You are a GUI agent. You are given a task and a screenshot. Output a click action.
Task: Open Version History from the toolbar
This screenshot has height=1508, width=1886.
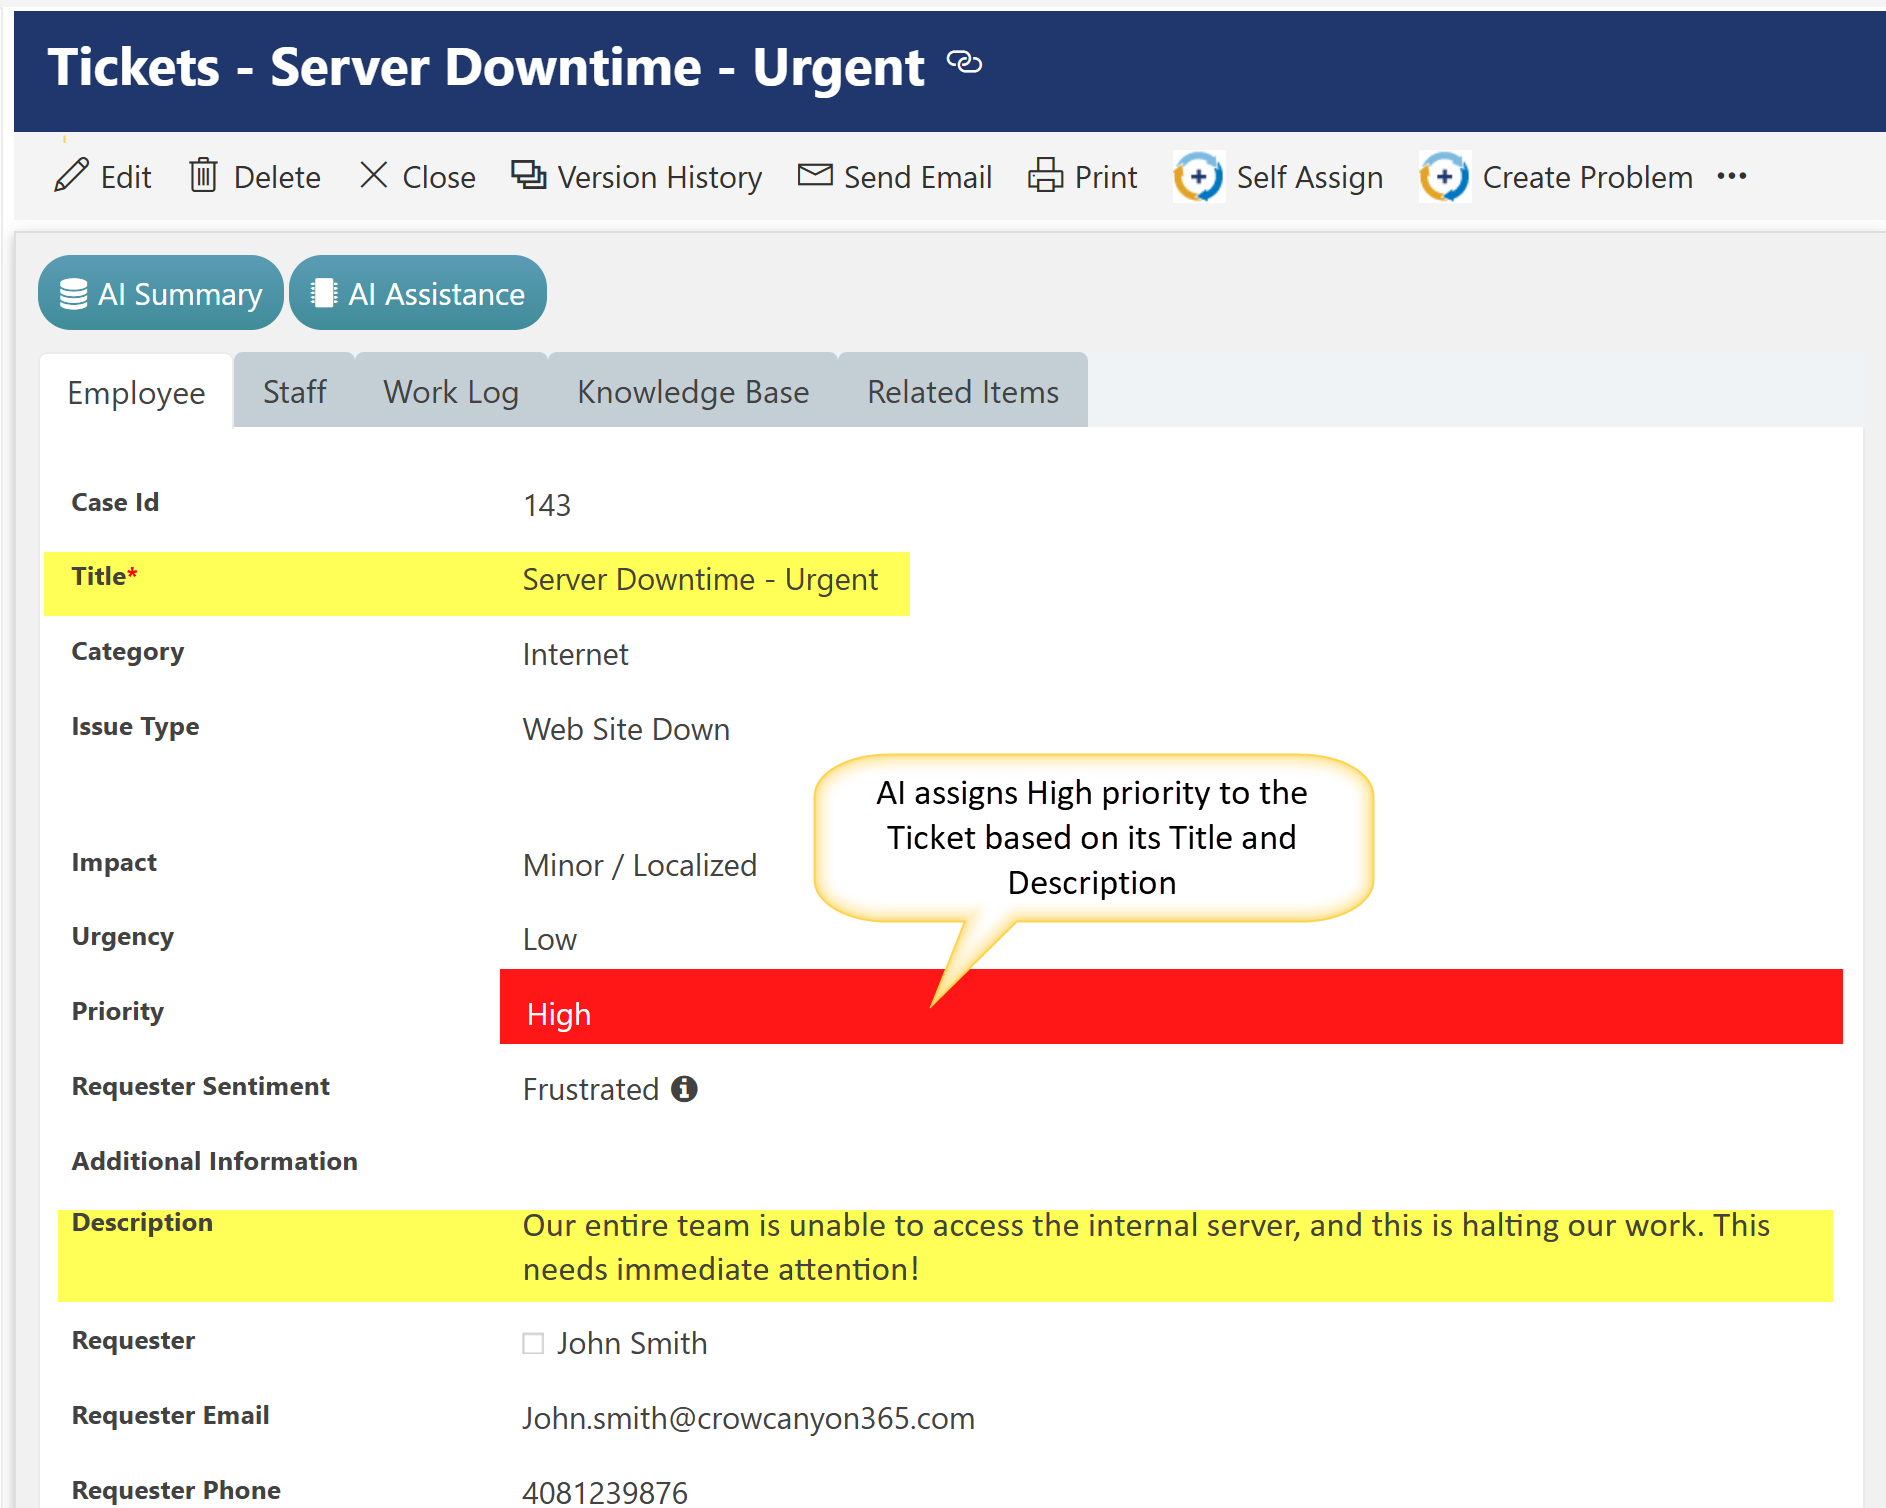pos(636,177)
